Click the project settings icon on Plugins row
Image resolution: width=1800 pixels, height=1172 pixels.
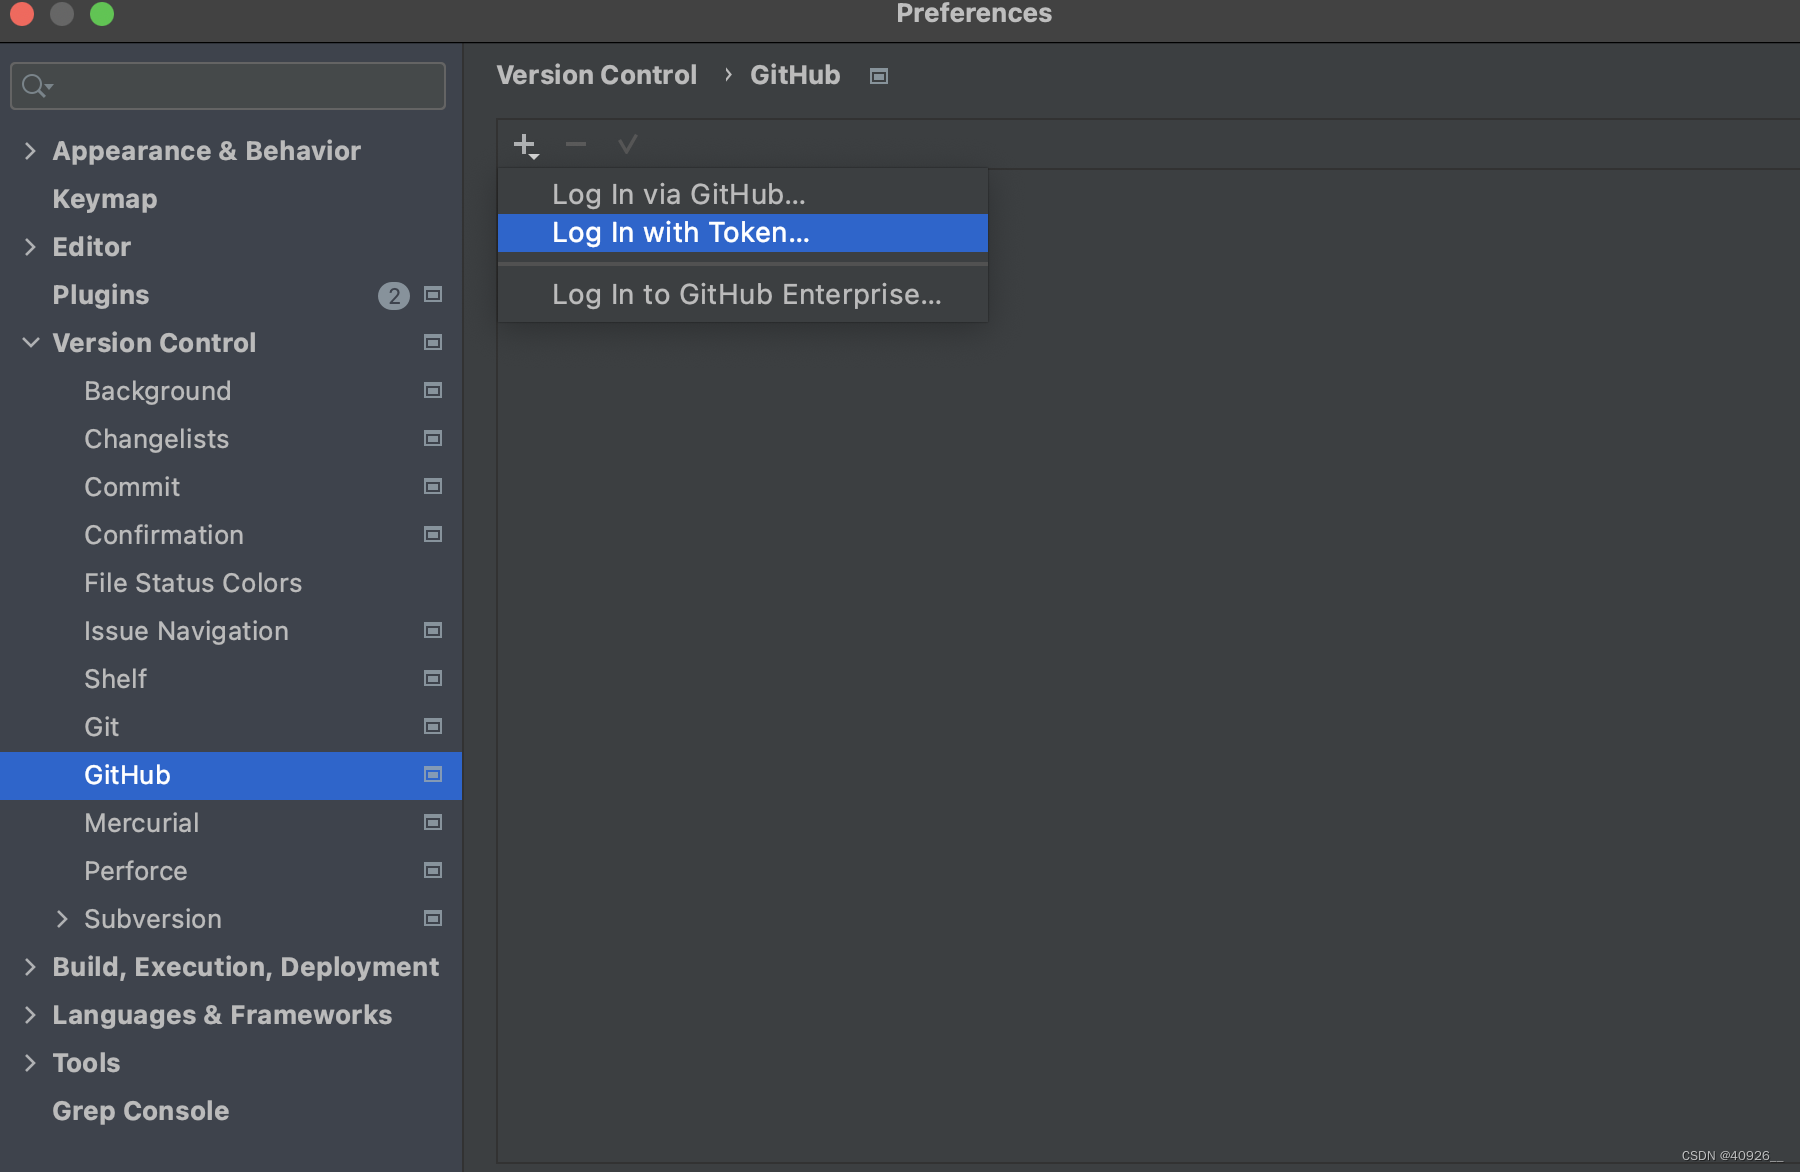tap(433, 295)
